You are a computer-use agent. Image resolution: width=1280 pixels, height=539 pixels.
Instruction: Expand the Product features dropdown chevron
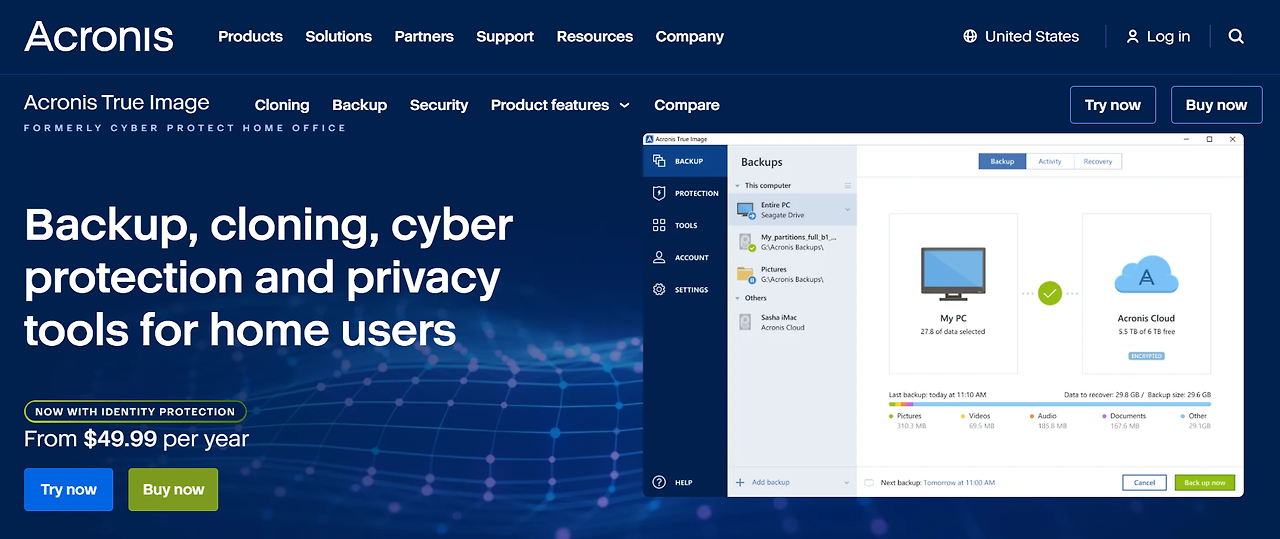click(625, 105)
